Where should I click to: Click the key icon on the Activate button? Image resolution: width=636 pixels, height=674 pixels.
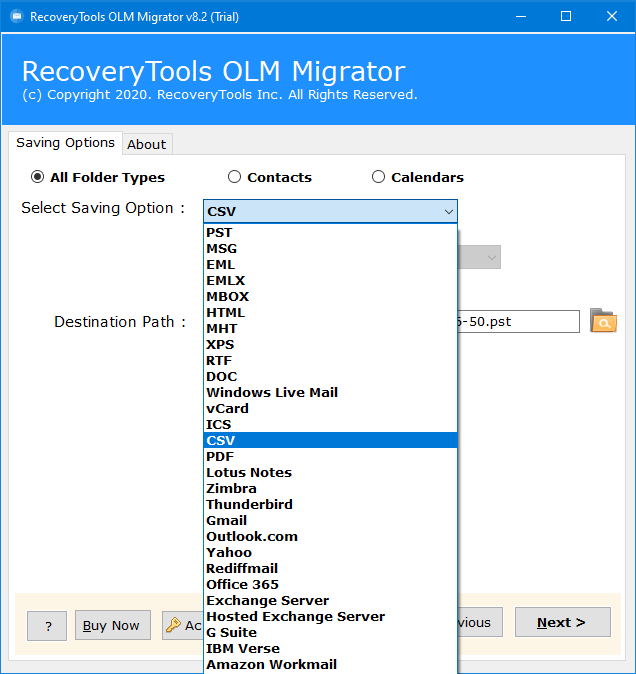pyautogui.click(x=173, y=625)
